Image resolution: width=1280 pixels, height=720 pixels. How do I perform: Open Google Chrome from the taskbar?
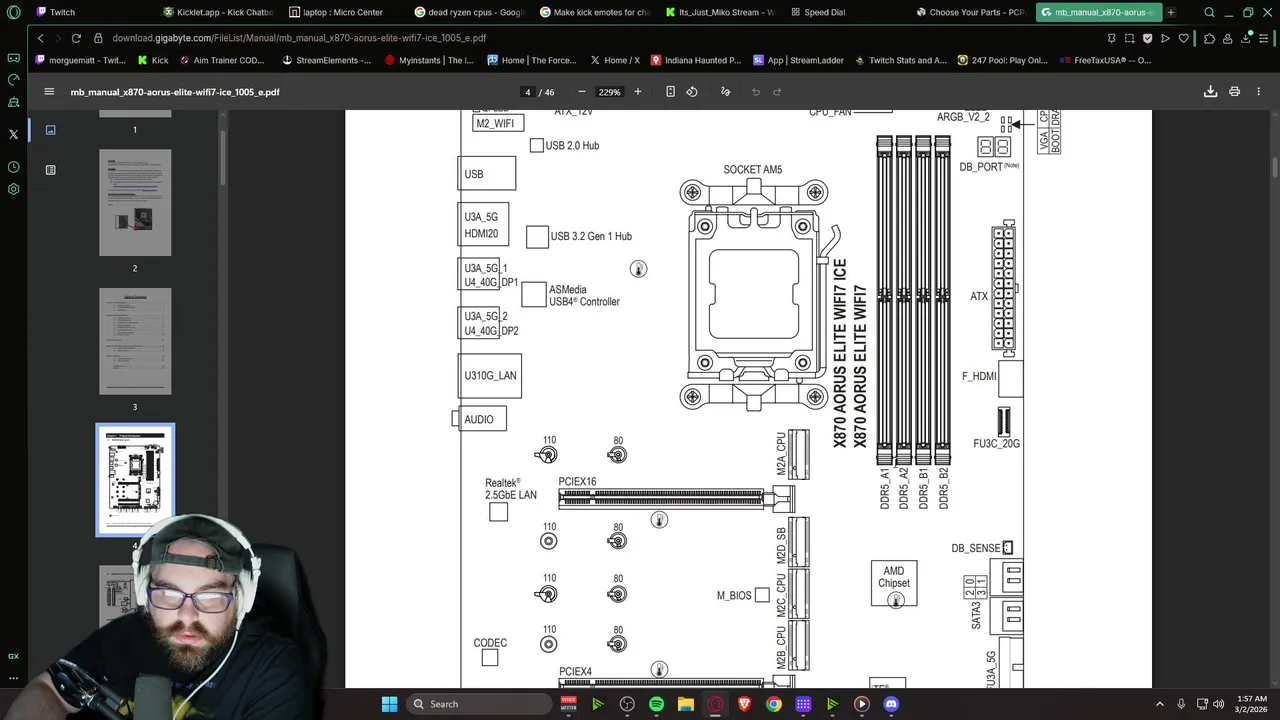[x=774, y=704]
